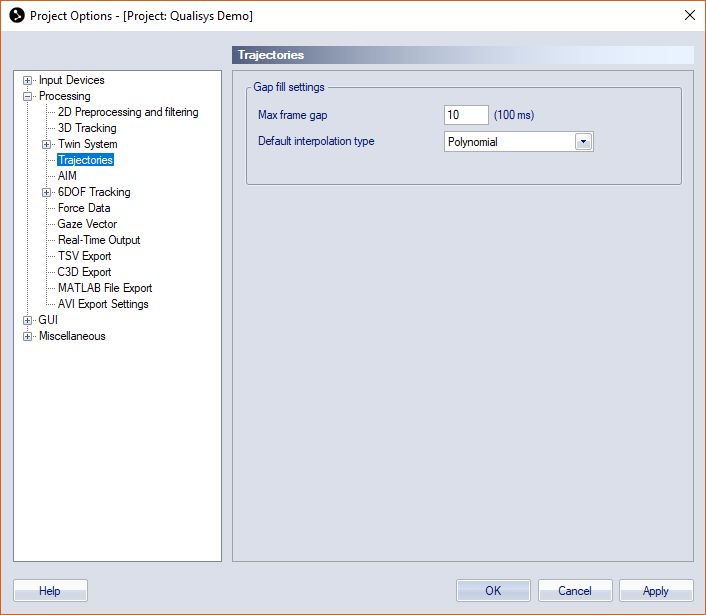Expand the Input Devices tree node
Viewport: 706px width, 615px height.
27,81
